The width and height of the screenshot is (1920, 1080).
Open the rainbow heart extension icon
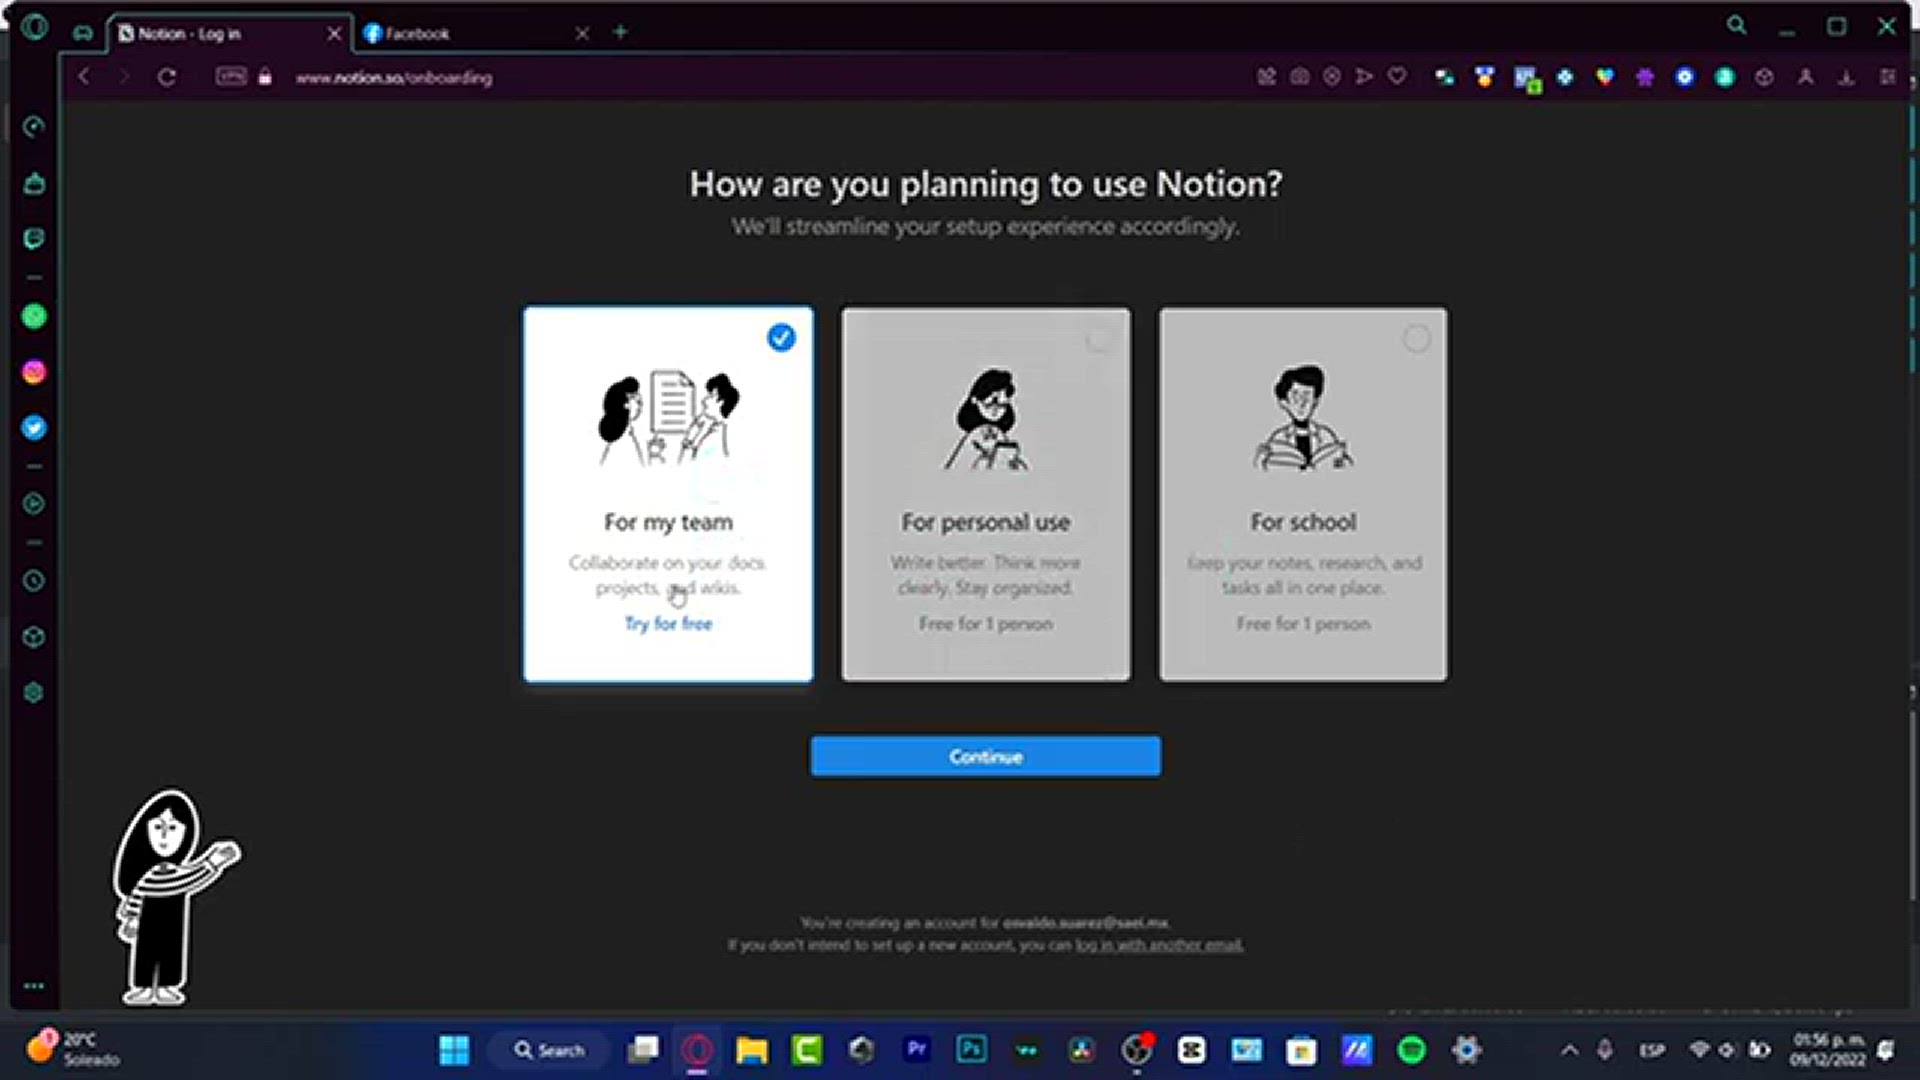pos(1605,77)
